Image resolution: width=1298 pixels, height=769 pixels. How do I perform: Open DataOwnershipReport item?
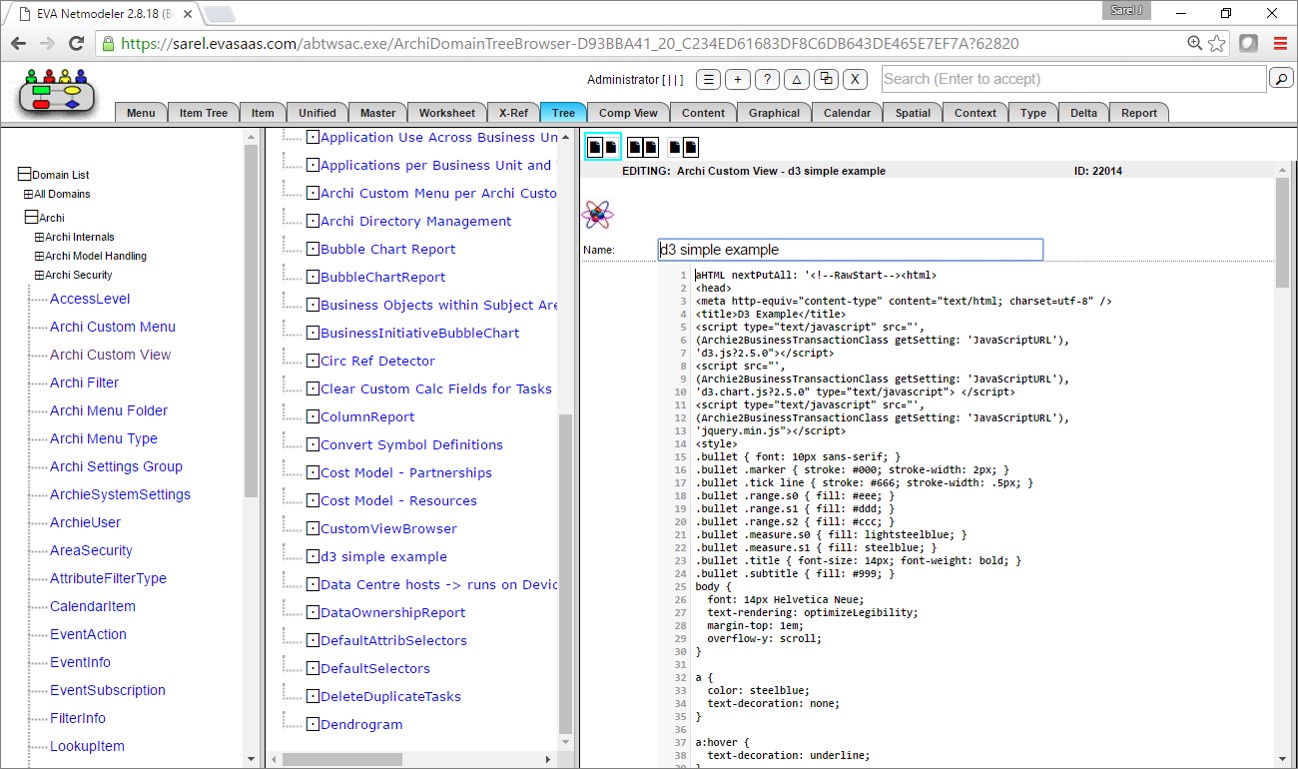pyautogui.click(x=393, y=613)
